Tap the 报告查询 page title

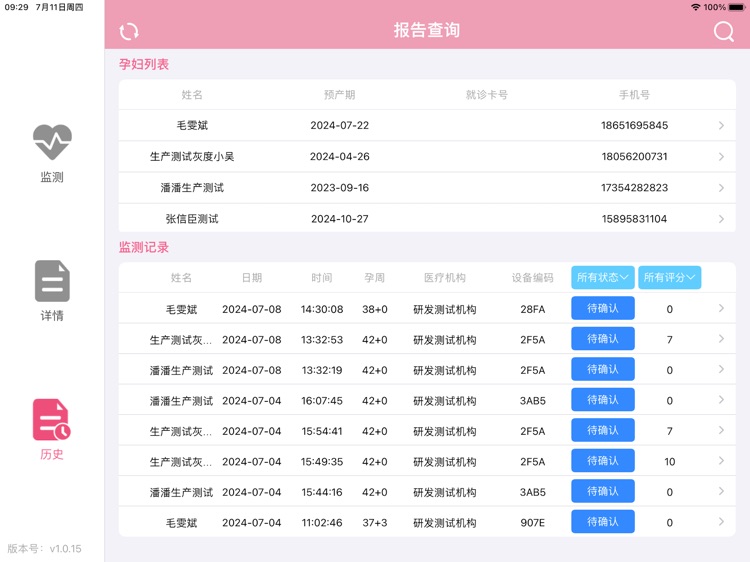pyautogui.click(x=427, y=30)
